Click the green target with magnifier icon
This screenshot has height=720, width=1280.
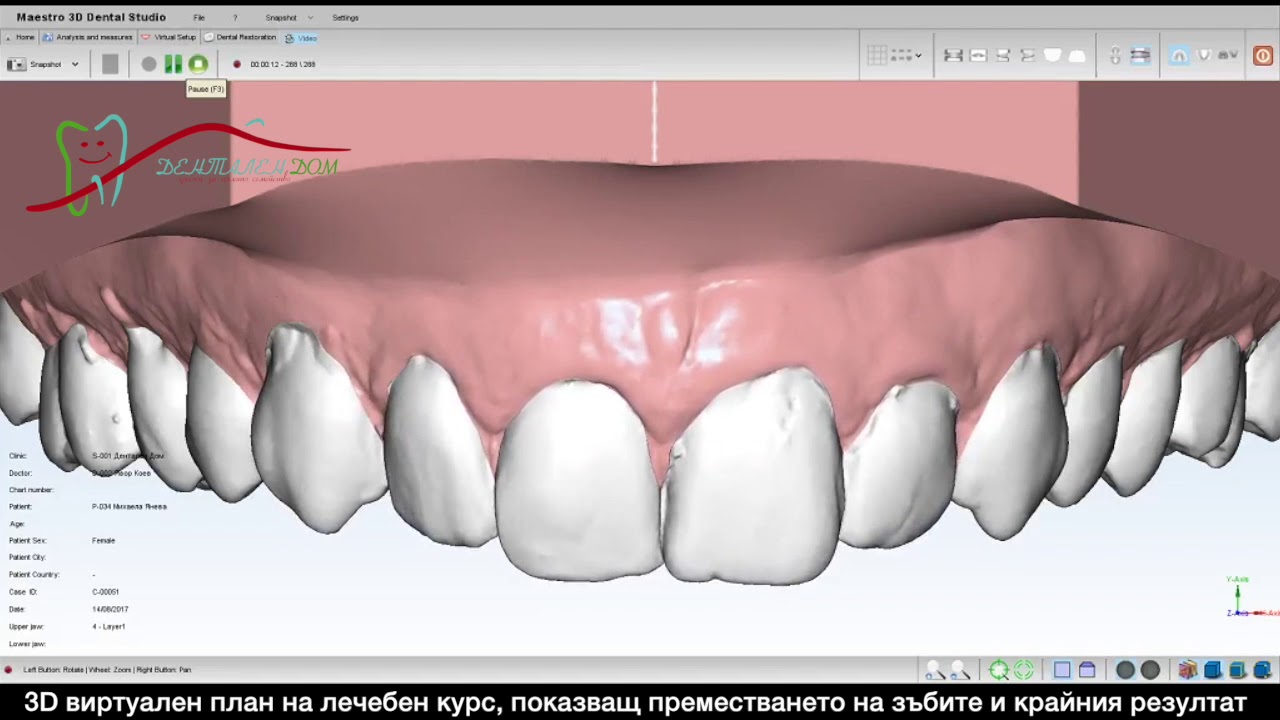(x=998, y=670)
